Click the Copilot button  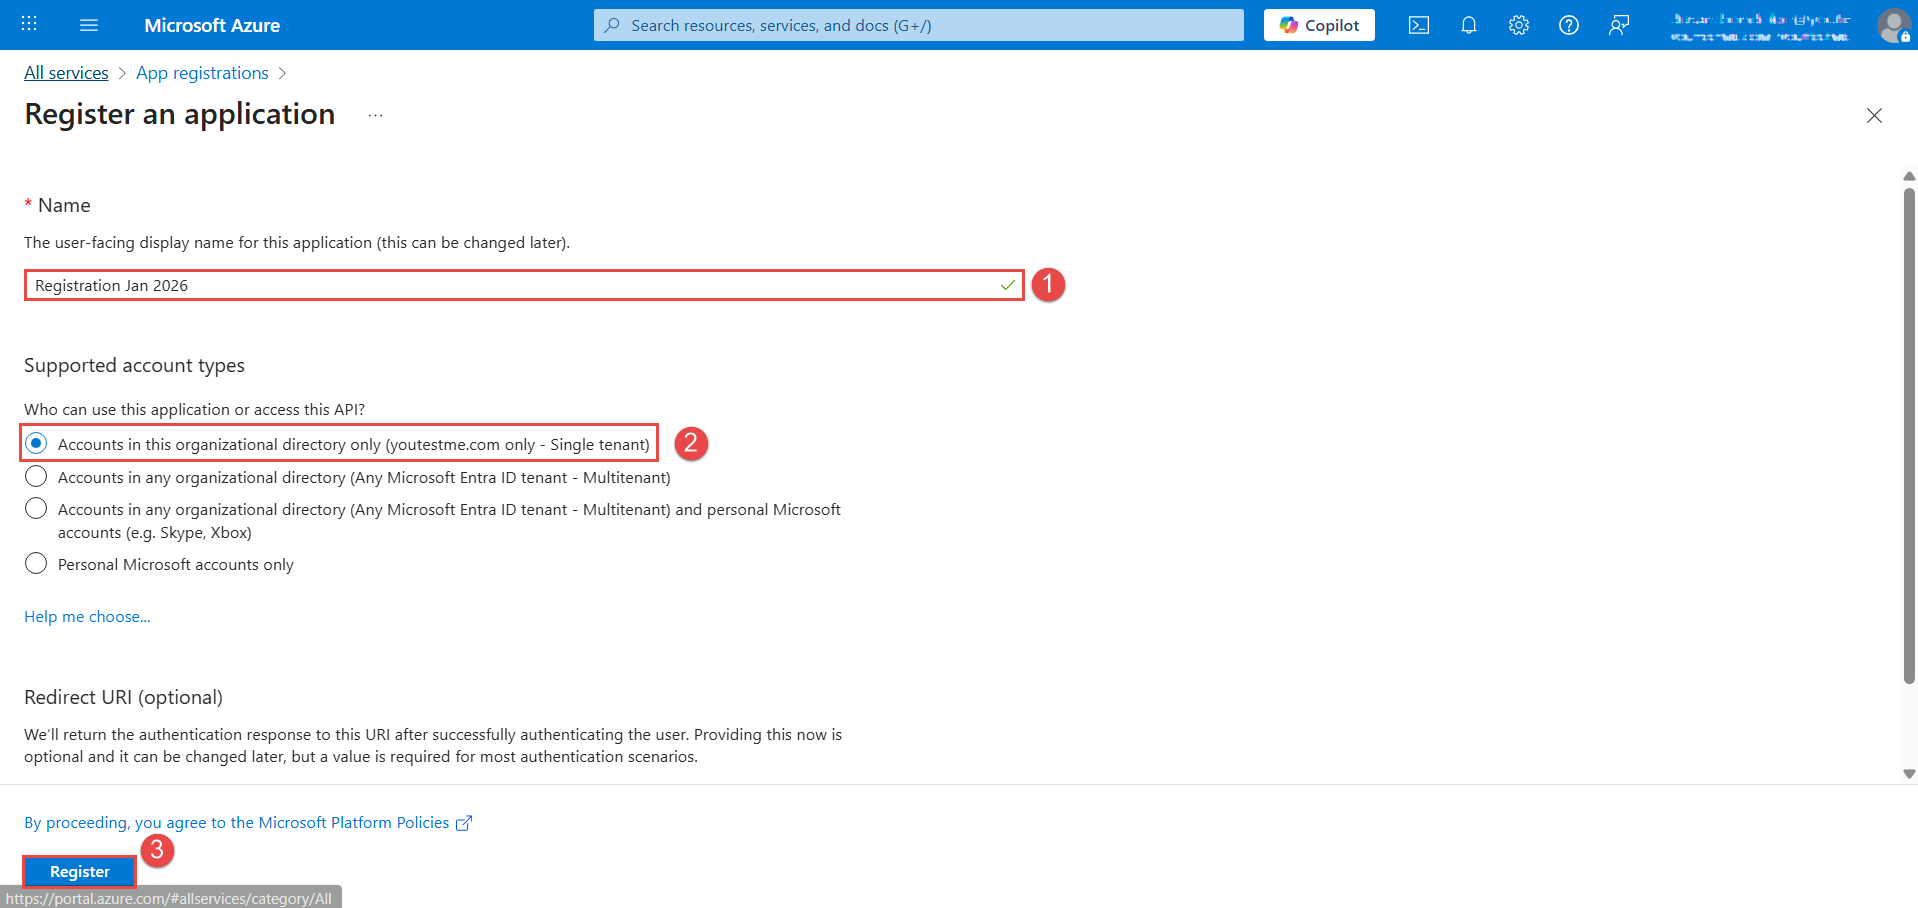pos(1319,25)
